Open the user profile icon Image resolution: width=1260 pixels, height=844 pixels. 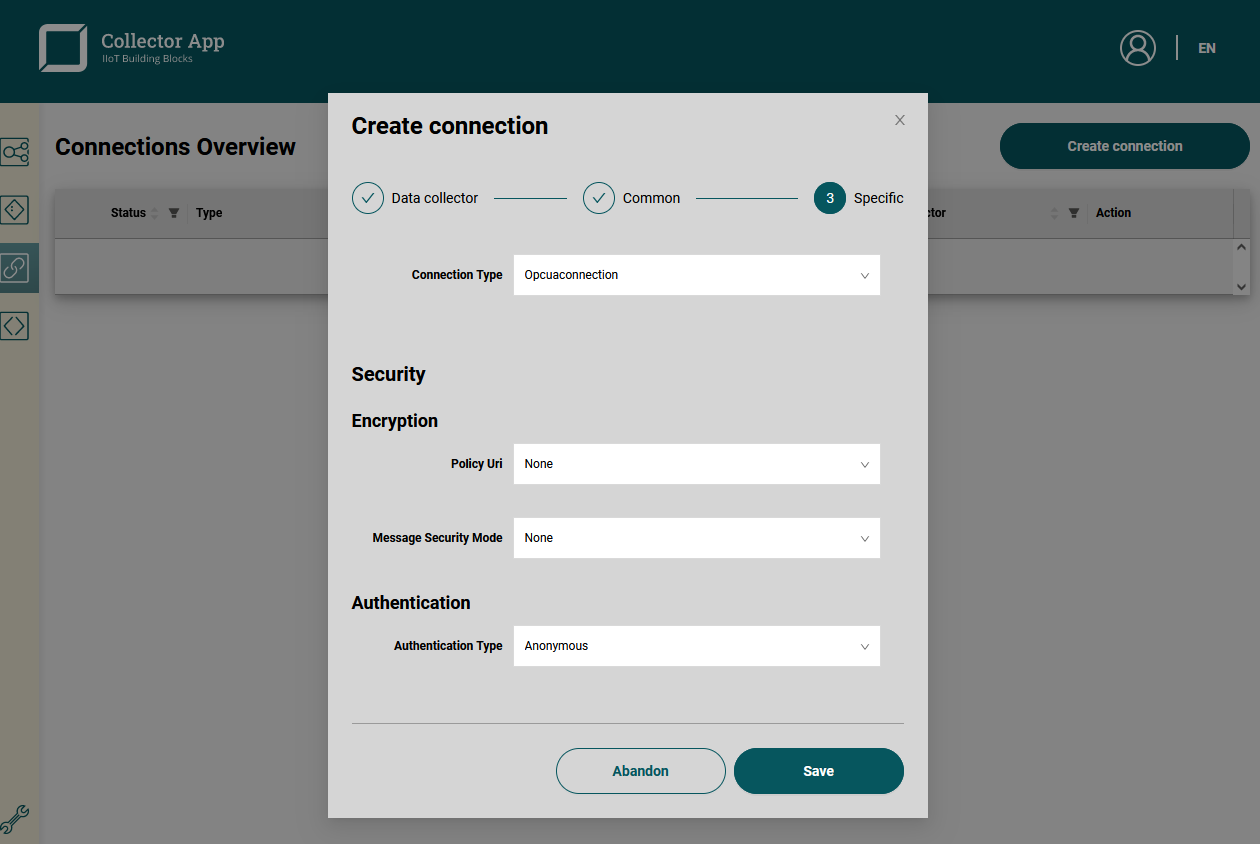point(1137,48)
